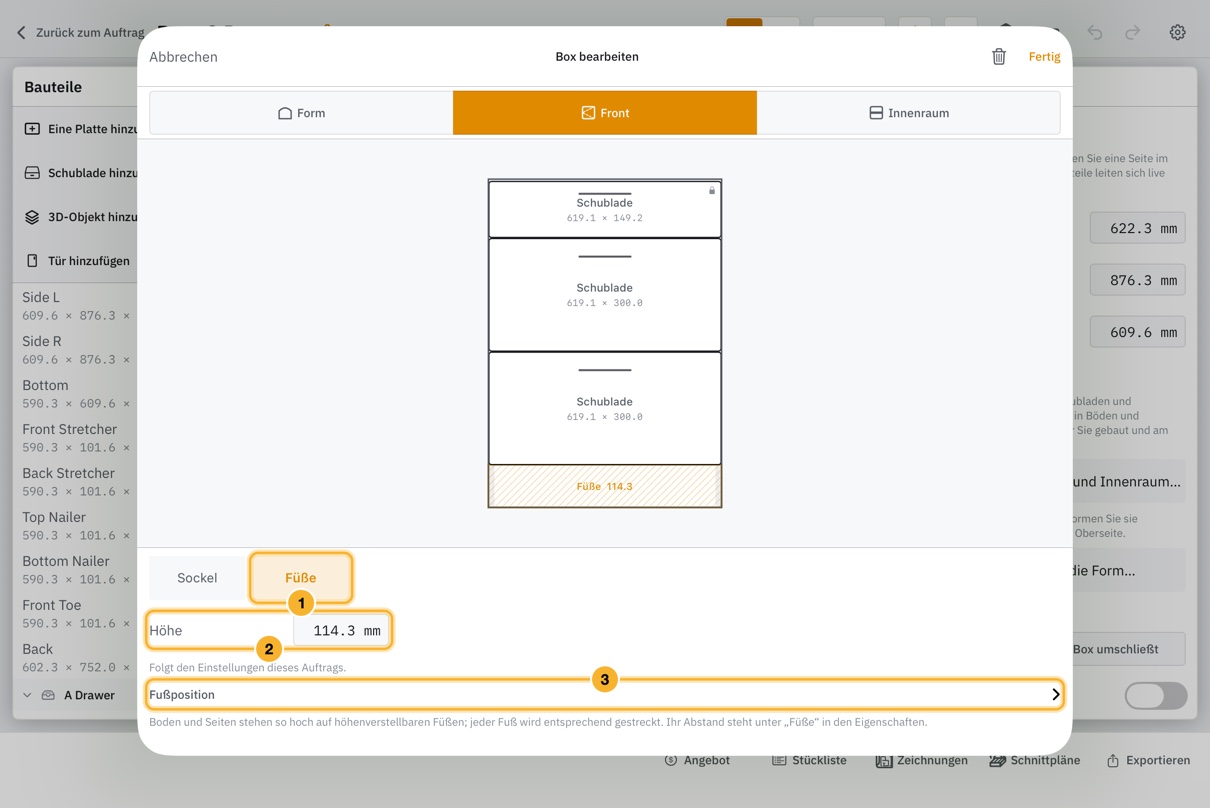Click the back chevron beside Zurück zum Auftrag
The width and height of the screenshot is (1210, 808).
pyautogui.click(x=21, y=32)
